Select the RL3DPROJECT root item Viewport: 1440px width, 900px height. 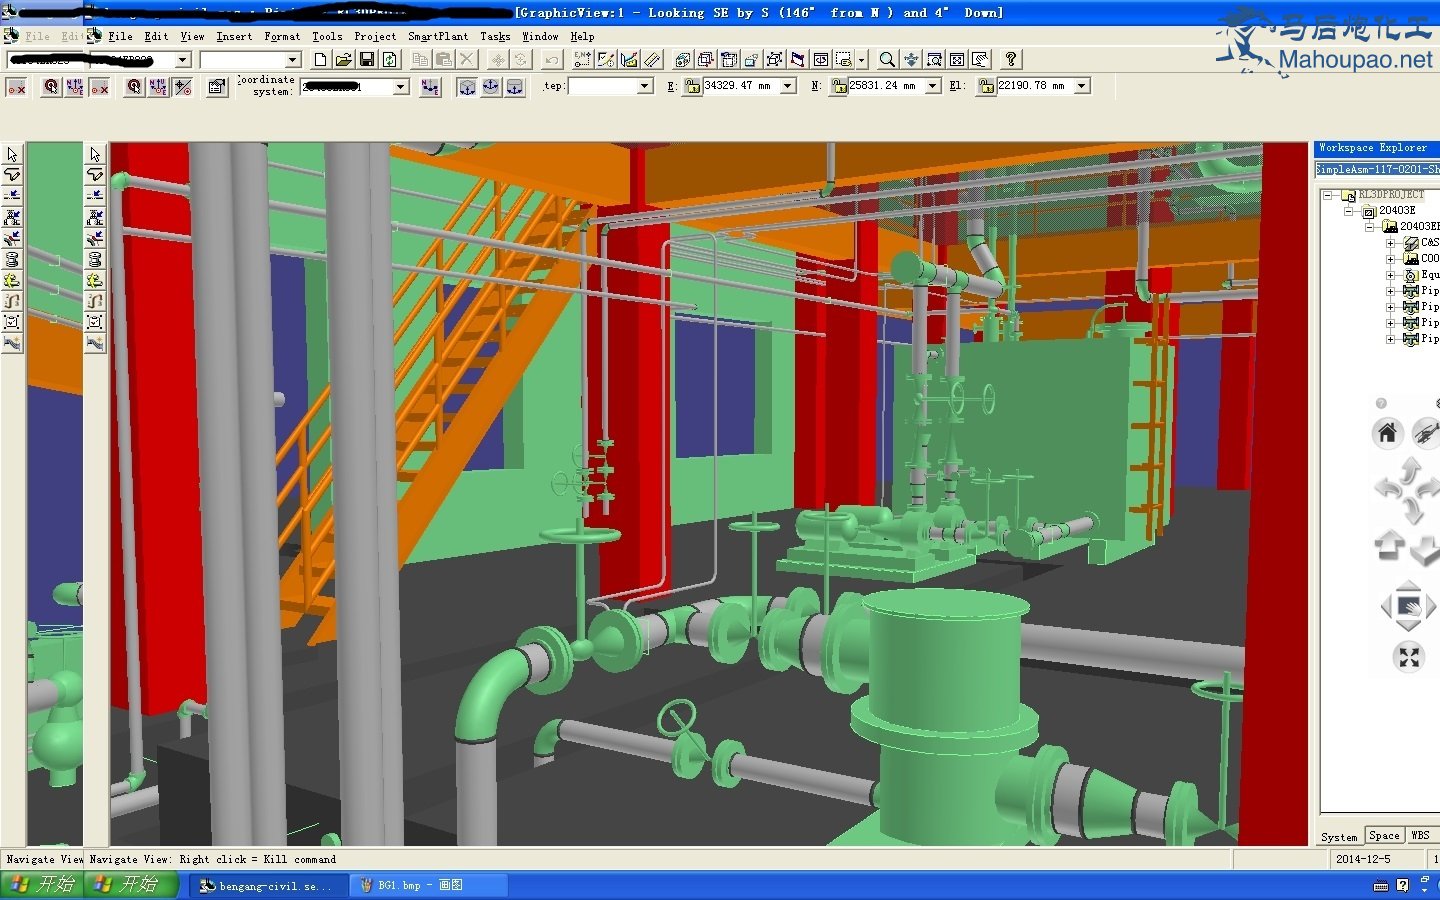(x=1390, y=195)
